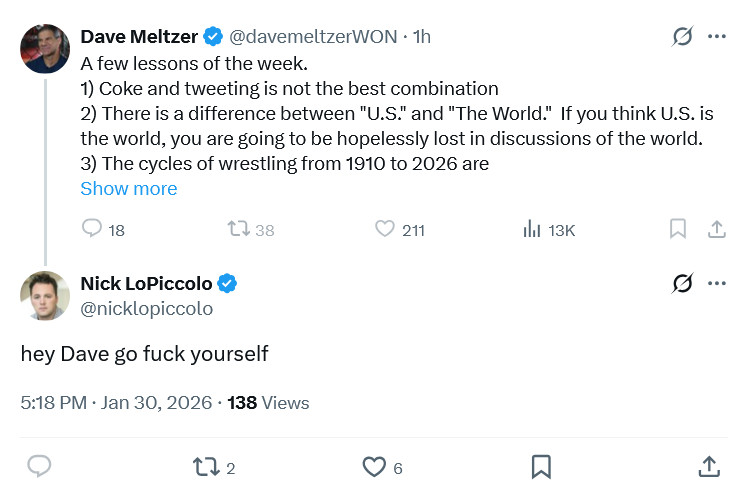
Task: Open Dave Meltzer's profile name link
Action: pos(139,37)
